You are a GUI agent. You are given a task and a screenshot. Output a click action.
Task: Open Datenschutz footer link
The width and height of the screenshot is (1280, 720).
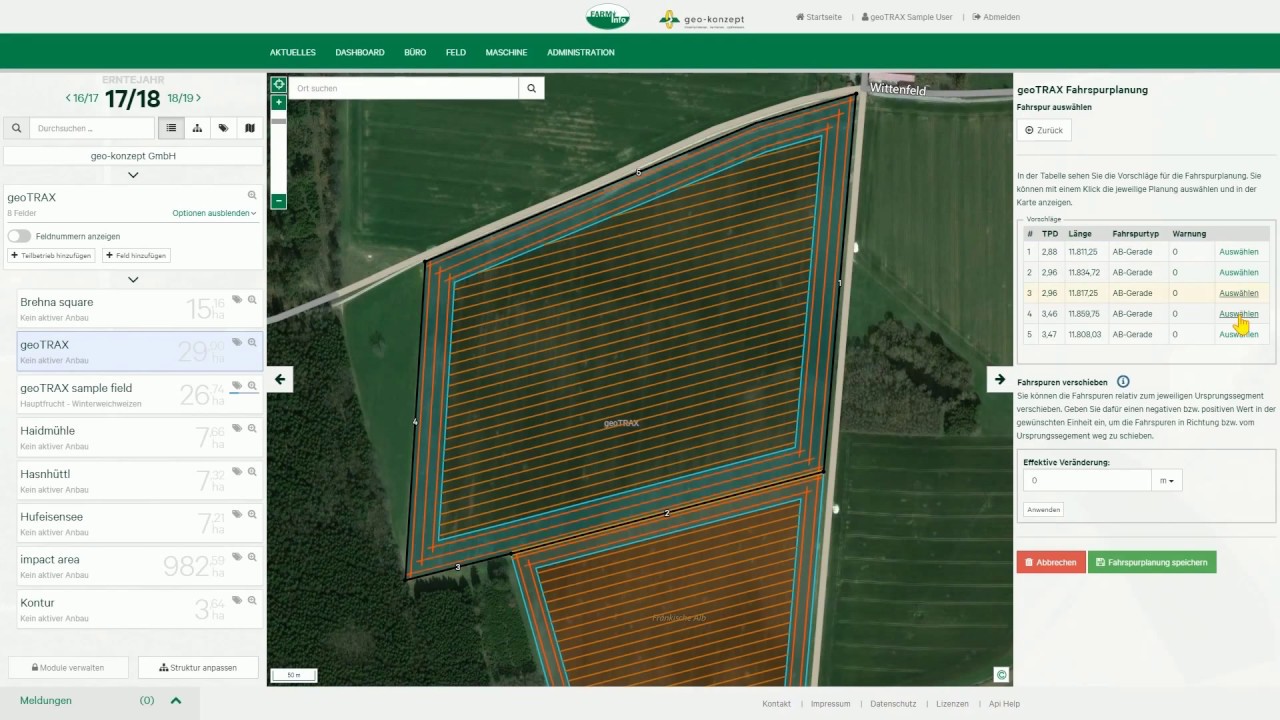point(893,704)
